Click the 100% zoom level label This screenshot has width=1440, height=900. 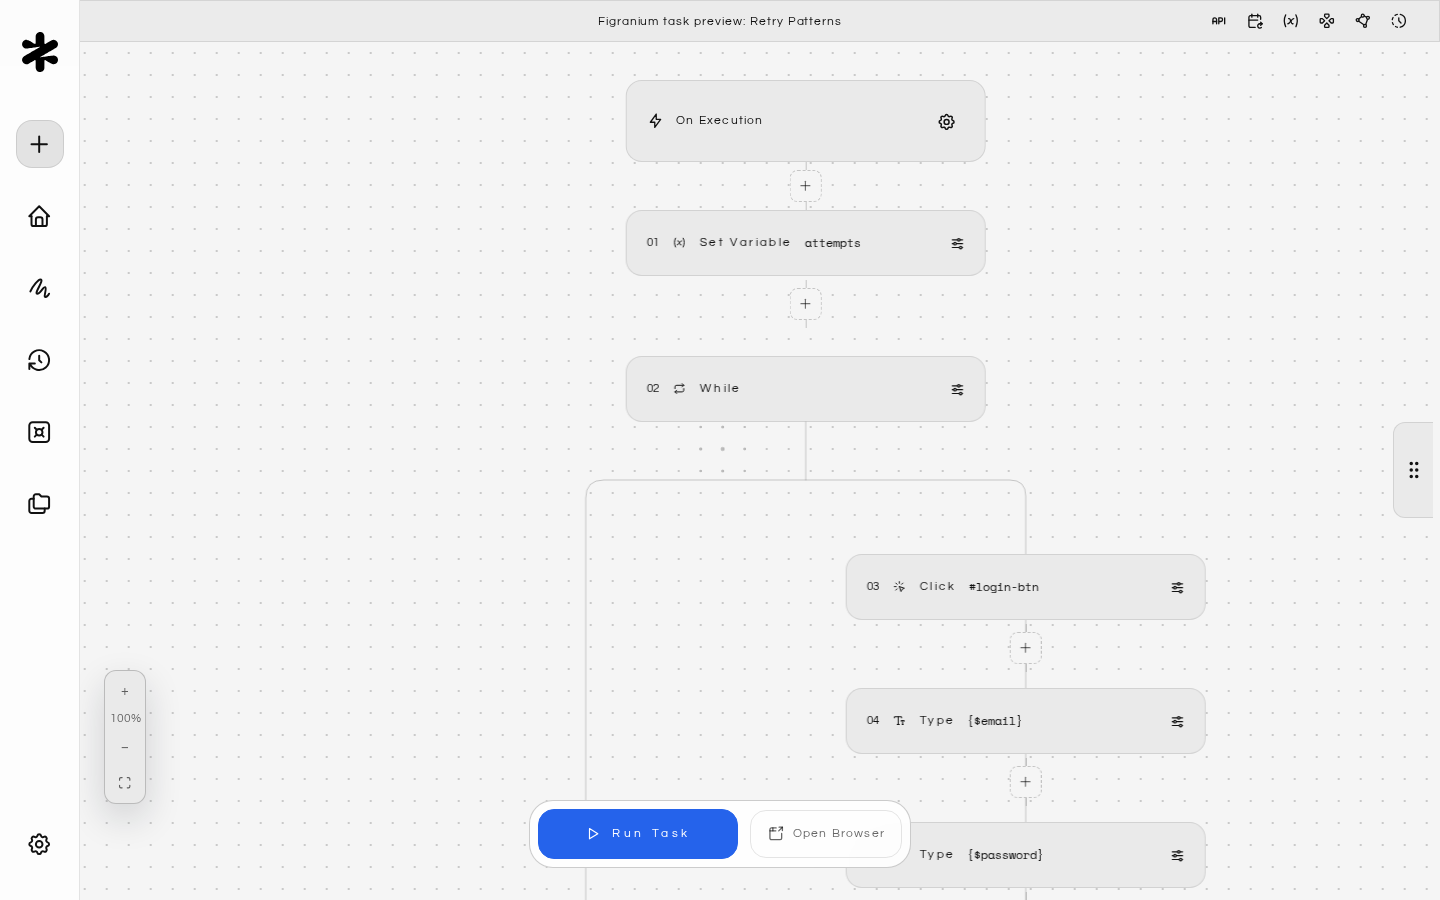(126, 719)
